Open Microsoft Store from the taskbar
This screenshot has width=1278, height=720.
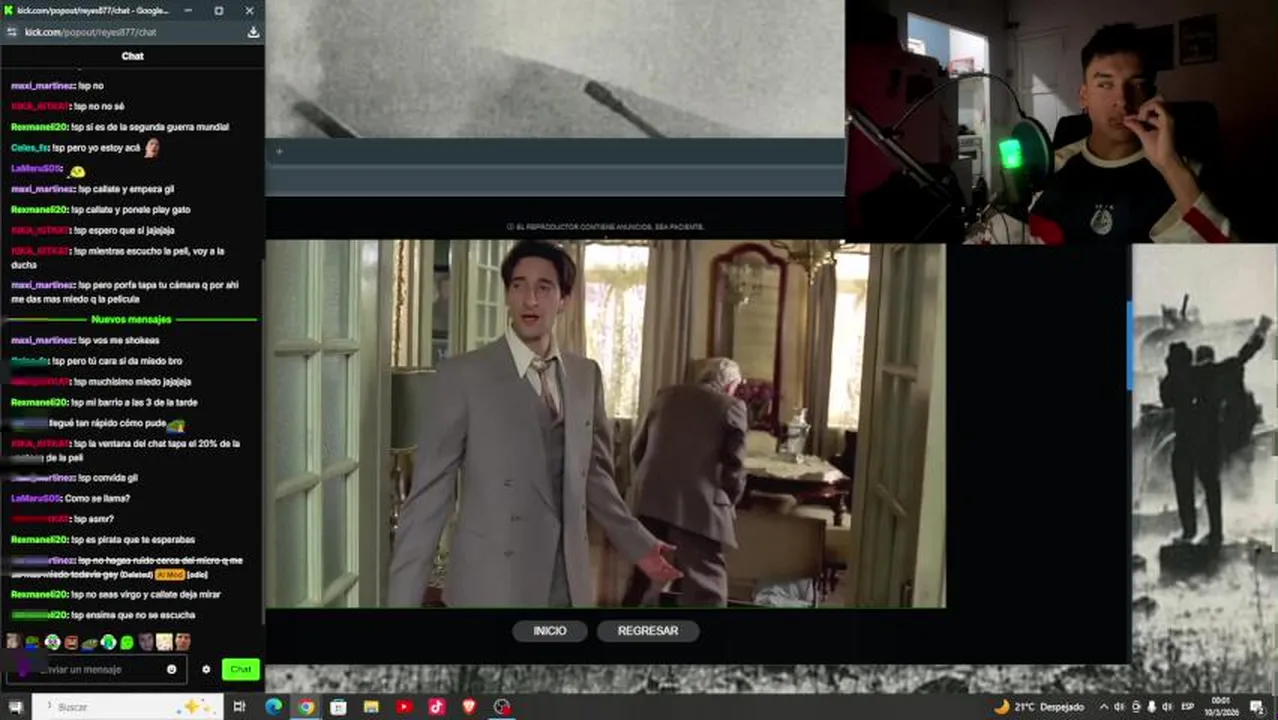[x=339, y=707]
